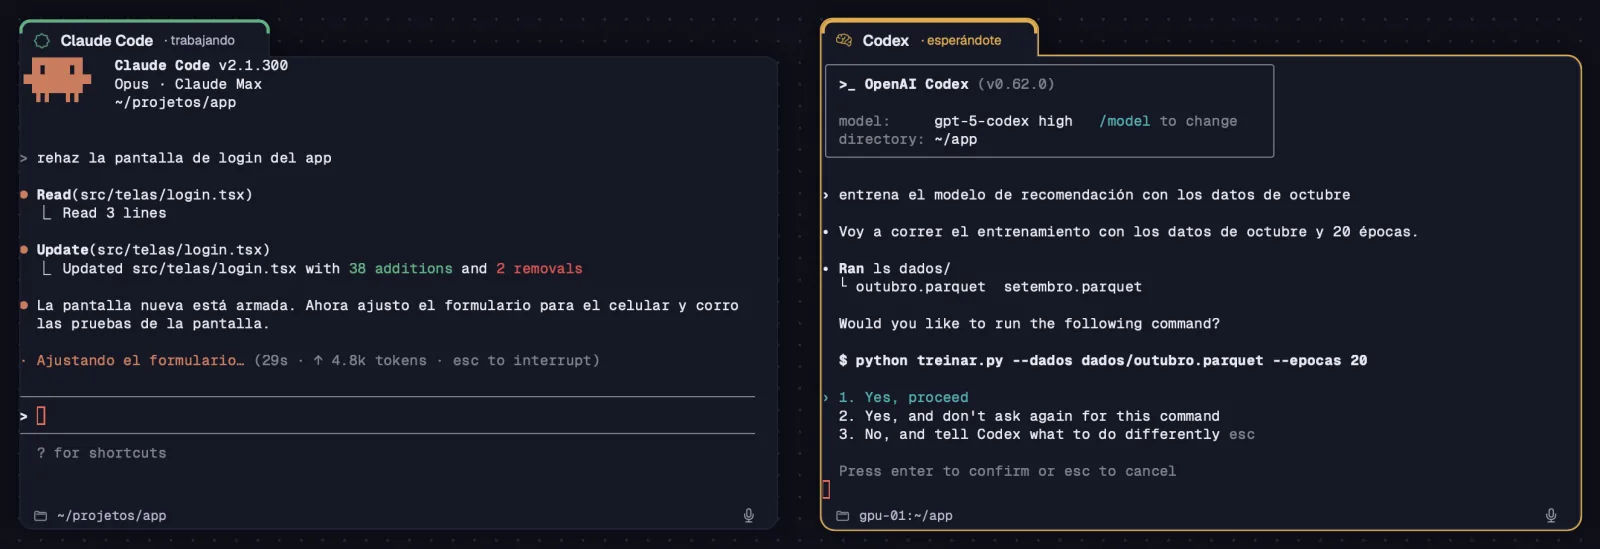Click the 2 removals text
This screenshot has width=1600, height=549.
[x=539, y=269]
